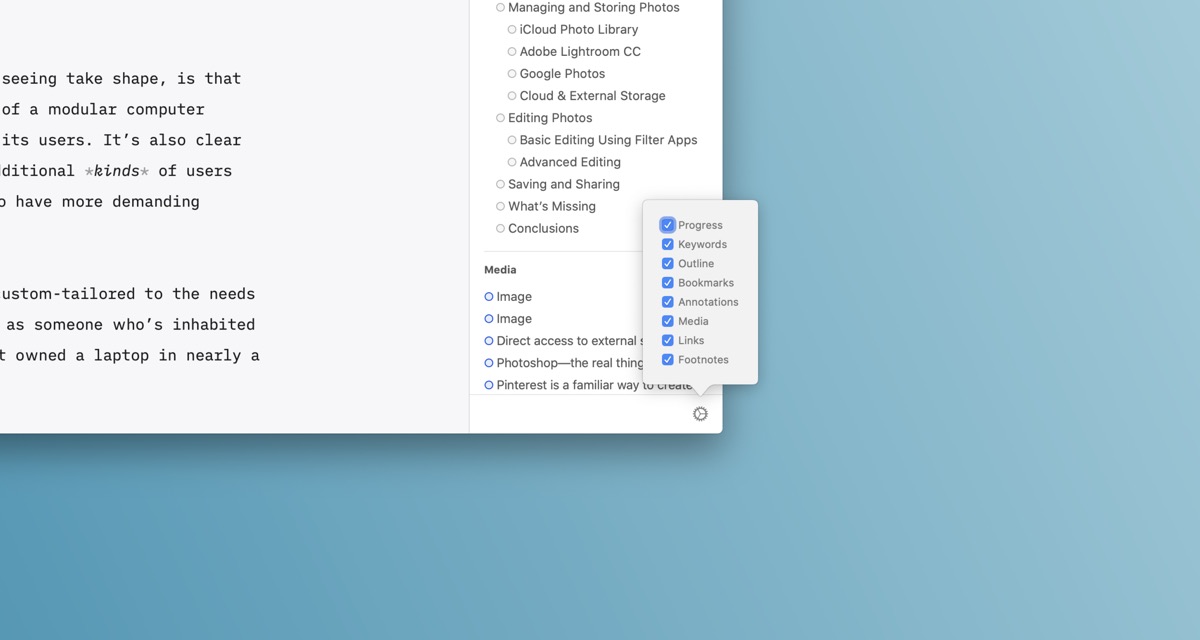Click circle icon beside Conclusions

click(500, 228)
